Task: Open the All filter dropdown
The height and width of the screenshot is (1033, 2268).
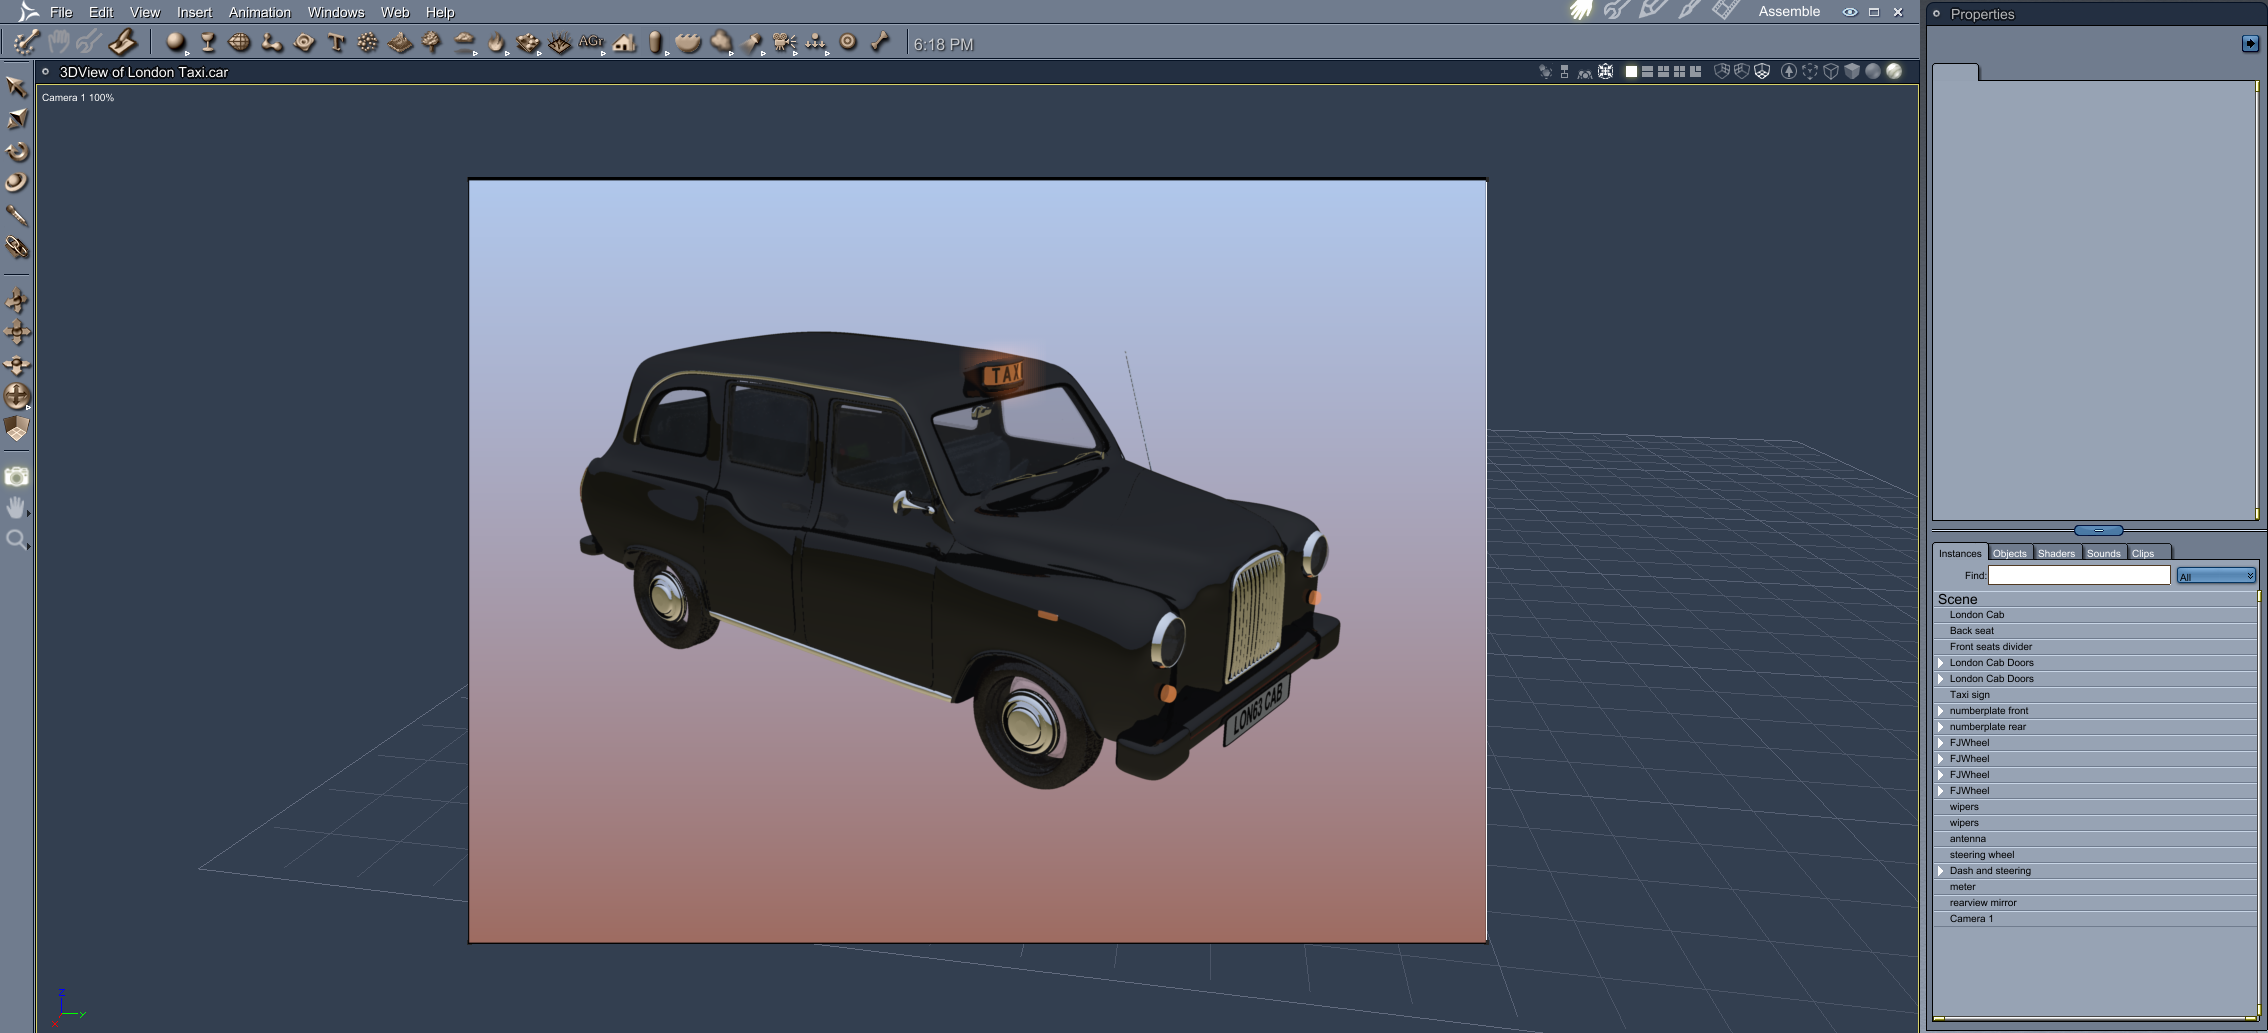Action: click(x=2216, y=576)
